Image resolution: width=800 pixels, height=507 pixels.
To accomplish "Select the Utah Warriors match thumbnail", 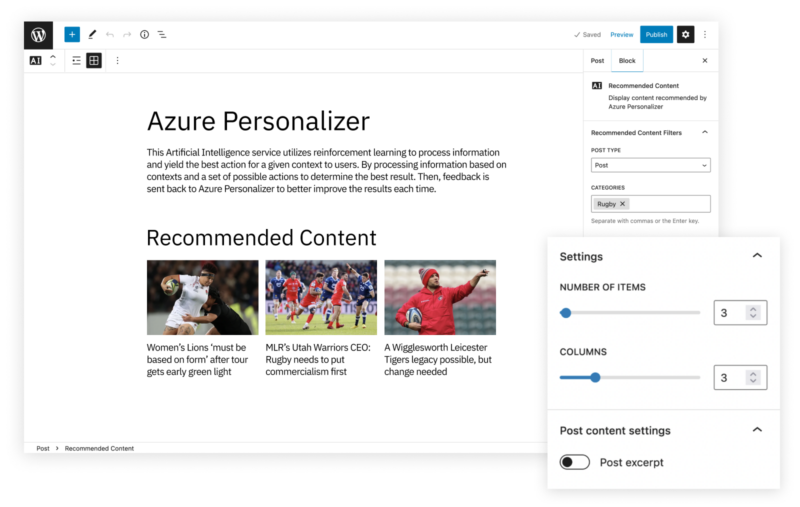I will click(x=321, y=297).
